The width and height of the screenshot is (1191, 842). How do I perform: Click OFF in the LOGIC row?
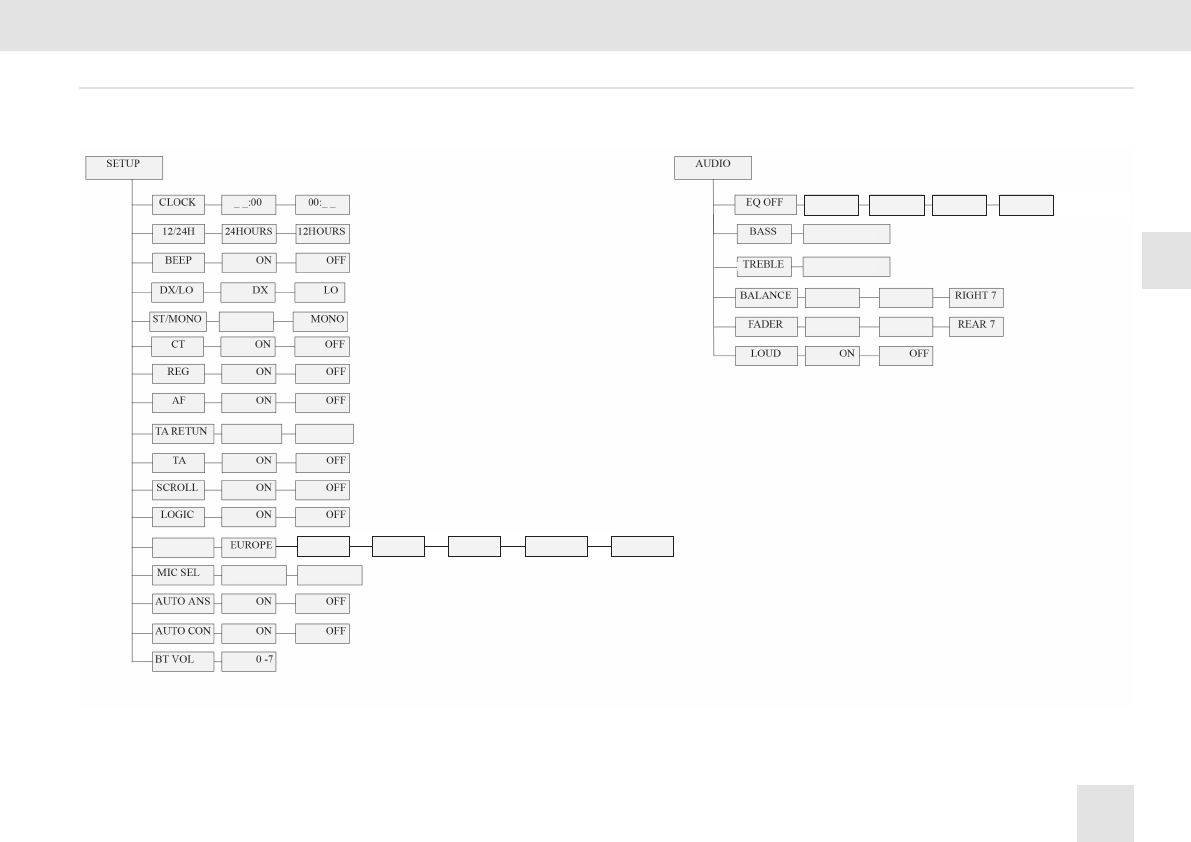(x=322, y=517)
